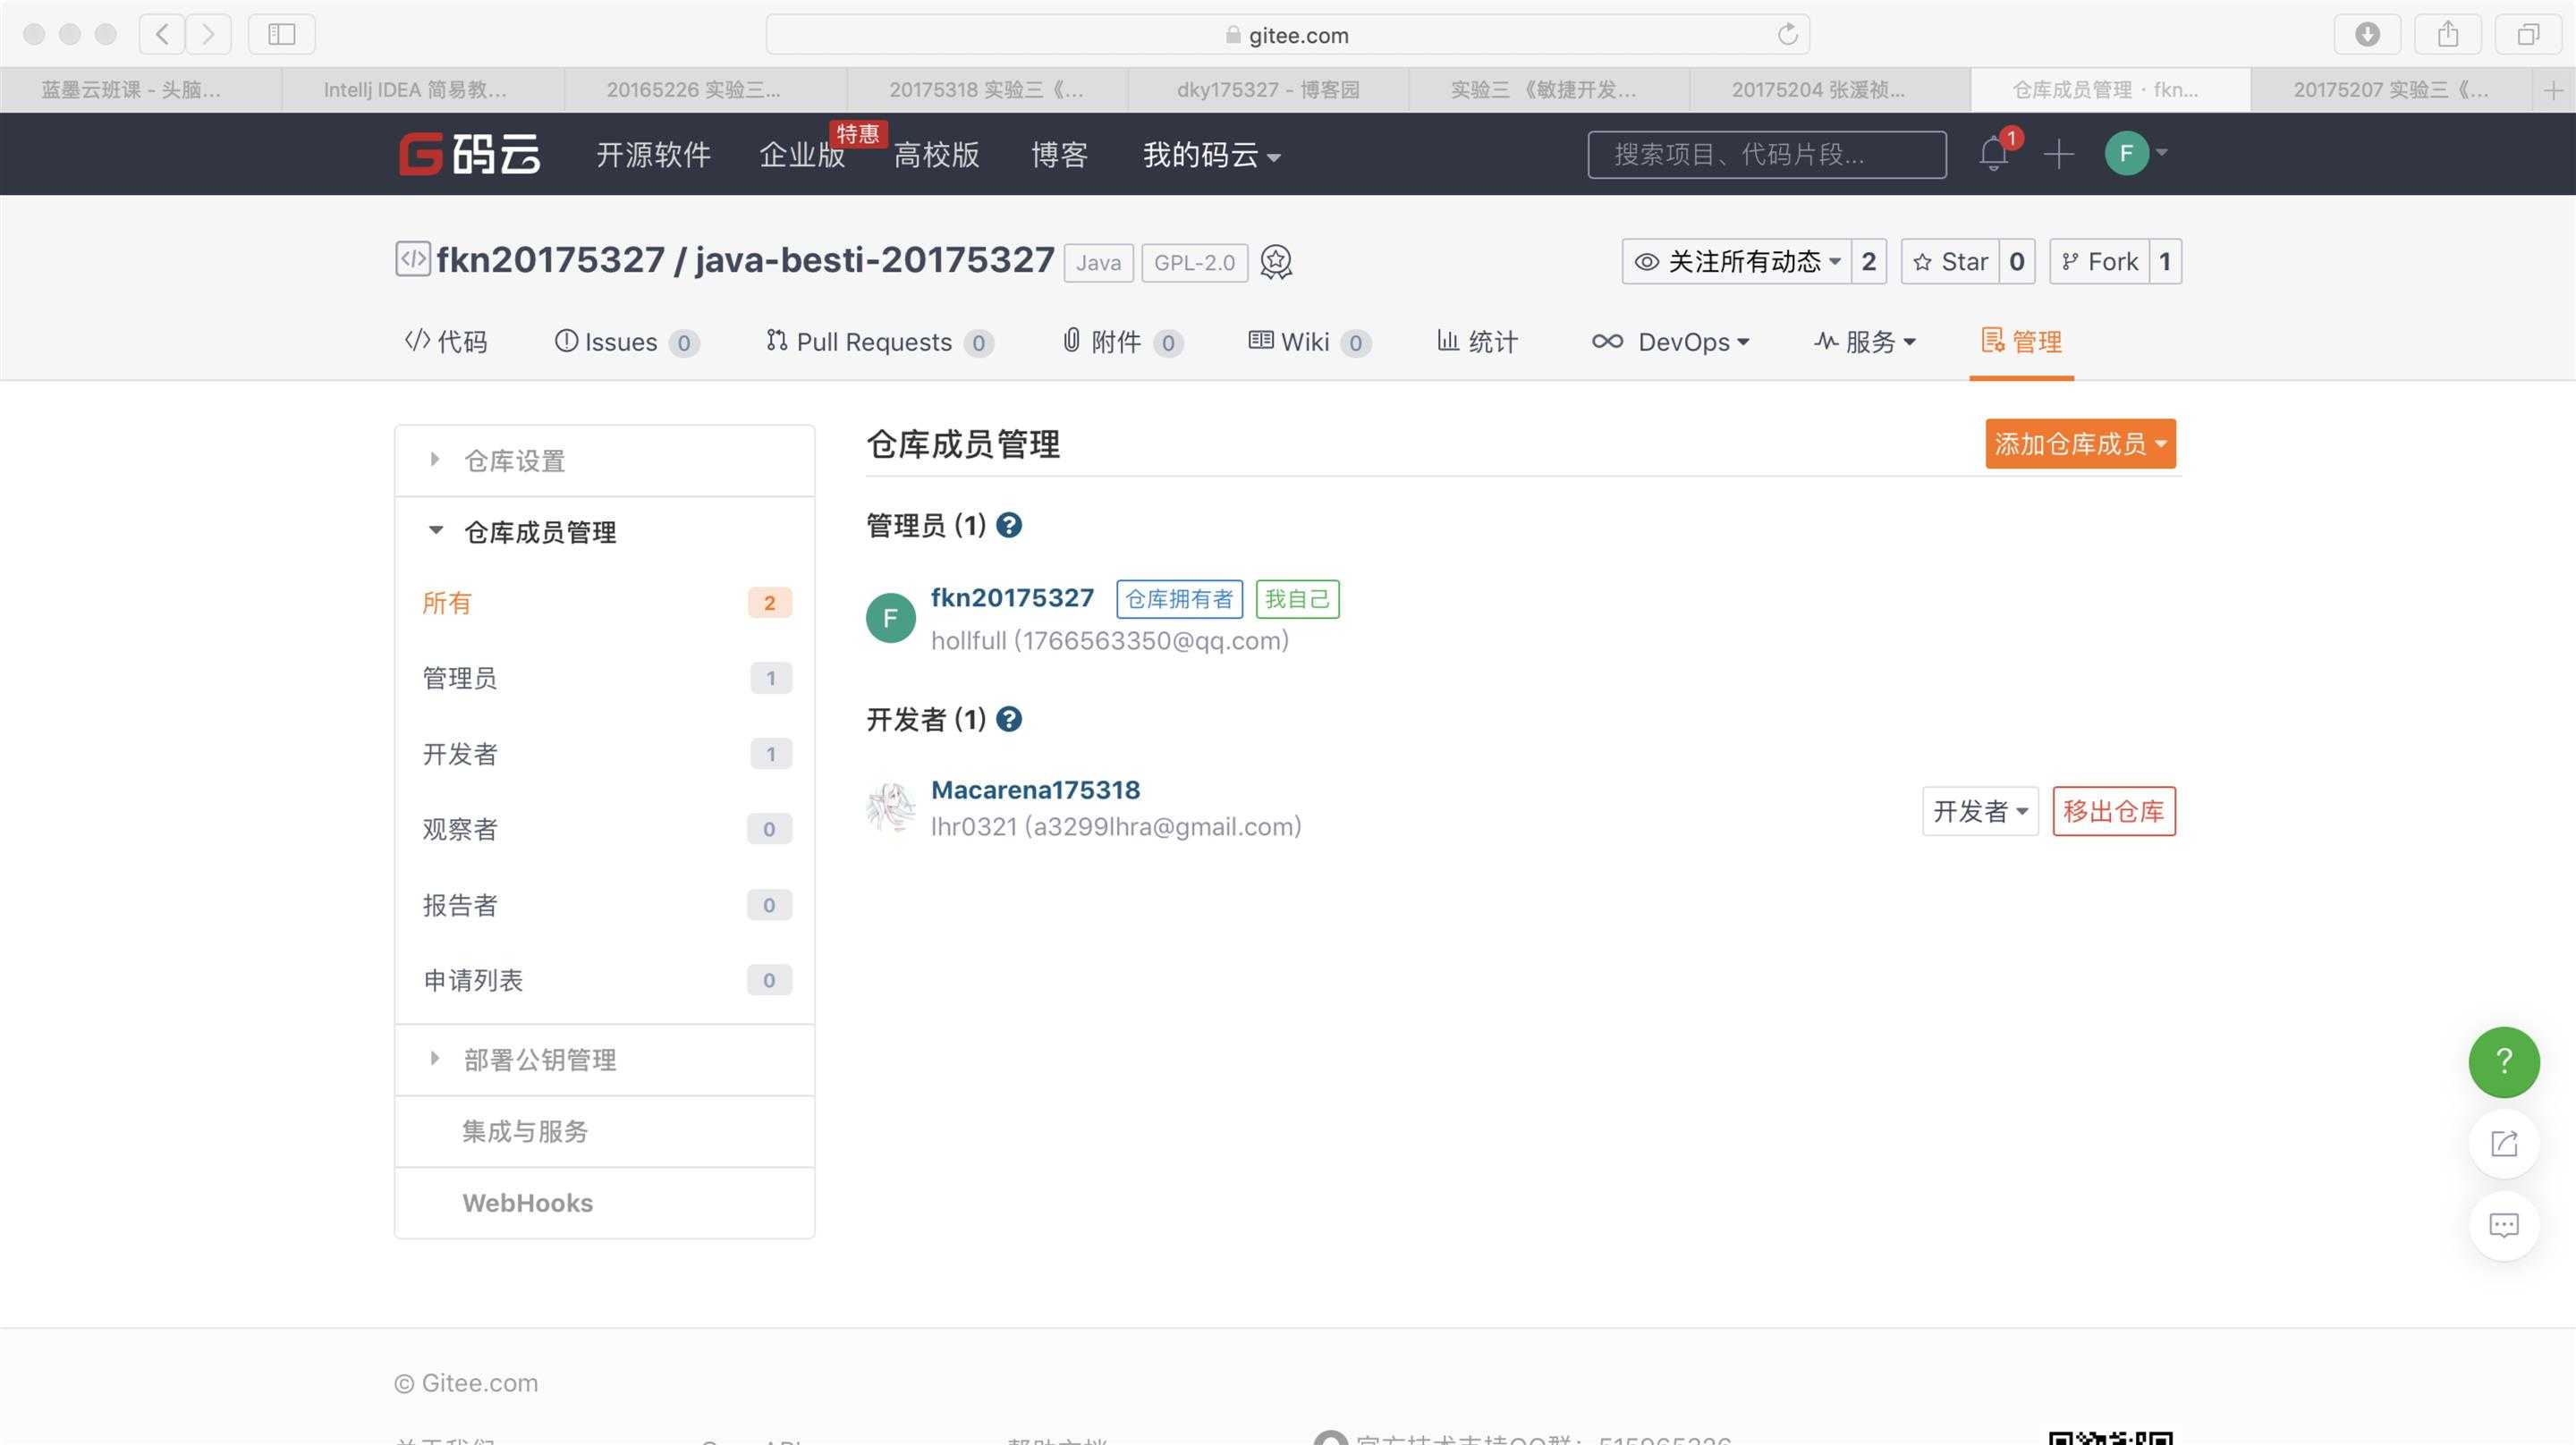Click the plus create-new icon in navbar
This screenshot has width=2576, height=1445.
pos(2058,154)
